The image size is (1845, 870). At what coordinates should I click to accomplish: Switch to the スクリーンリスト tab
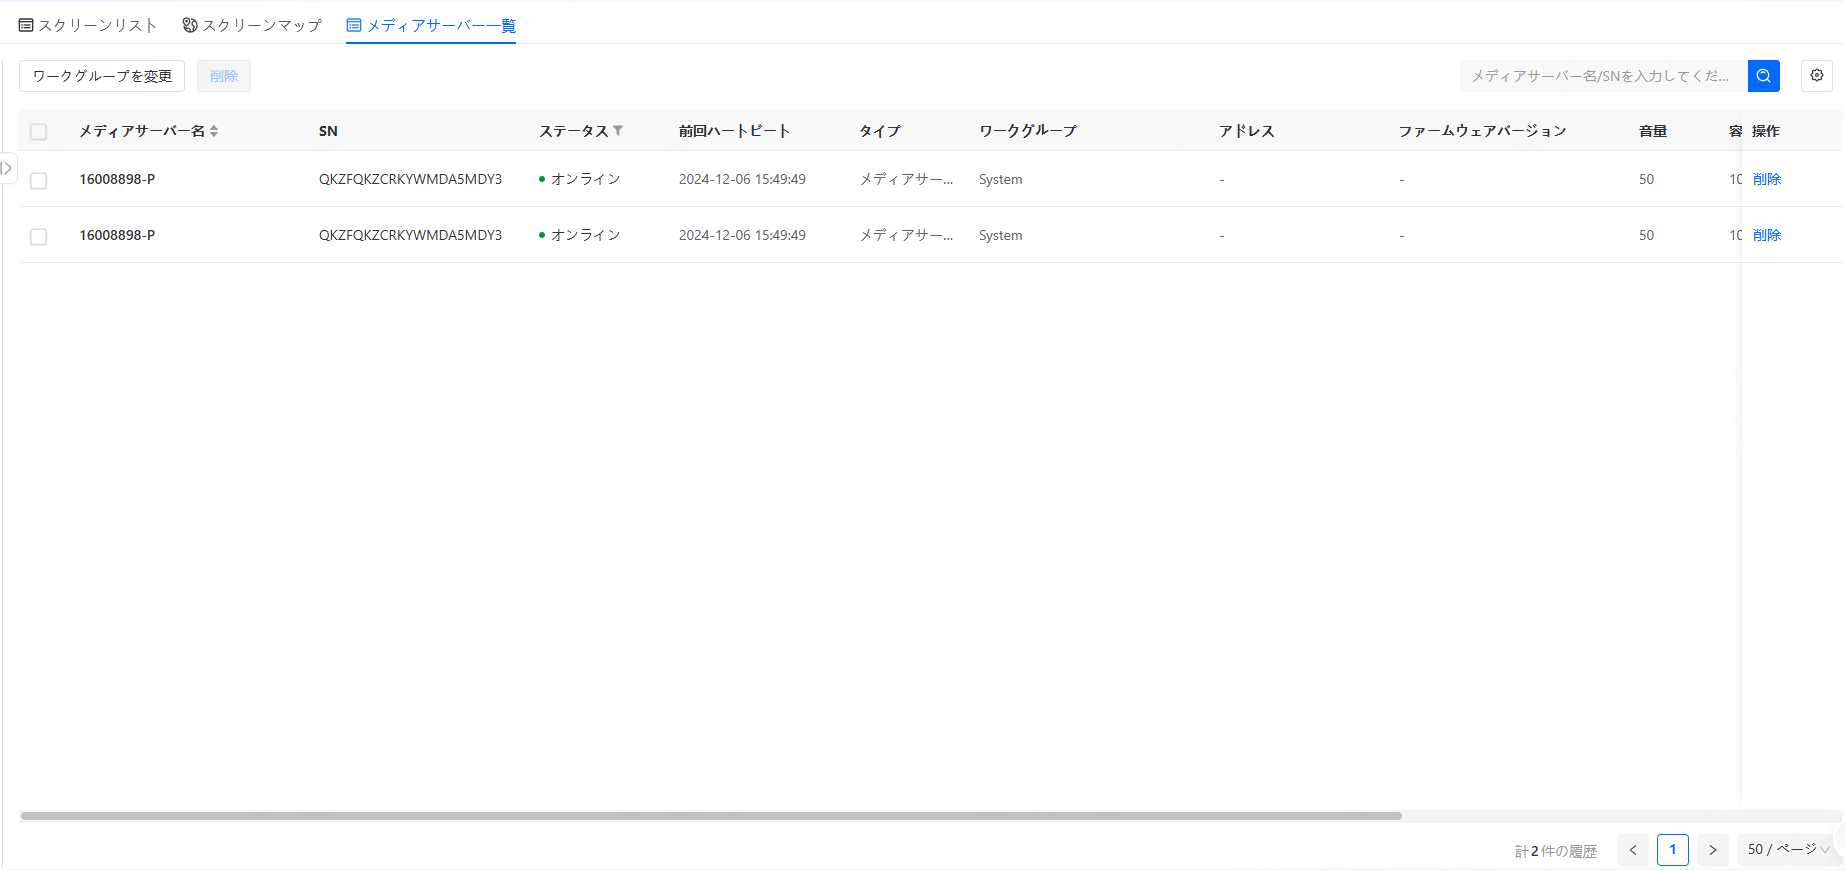[88, 25]
